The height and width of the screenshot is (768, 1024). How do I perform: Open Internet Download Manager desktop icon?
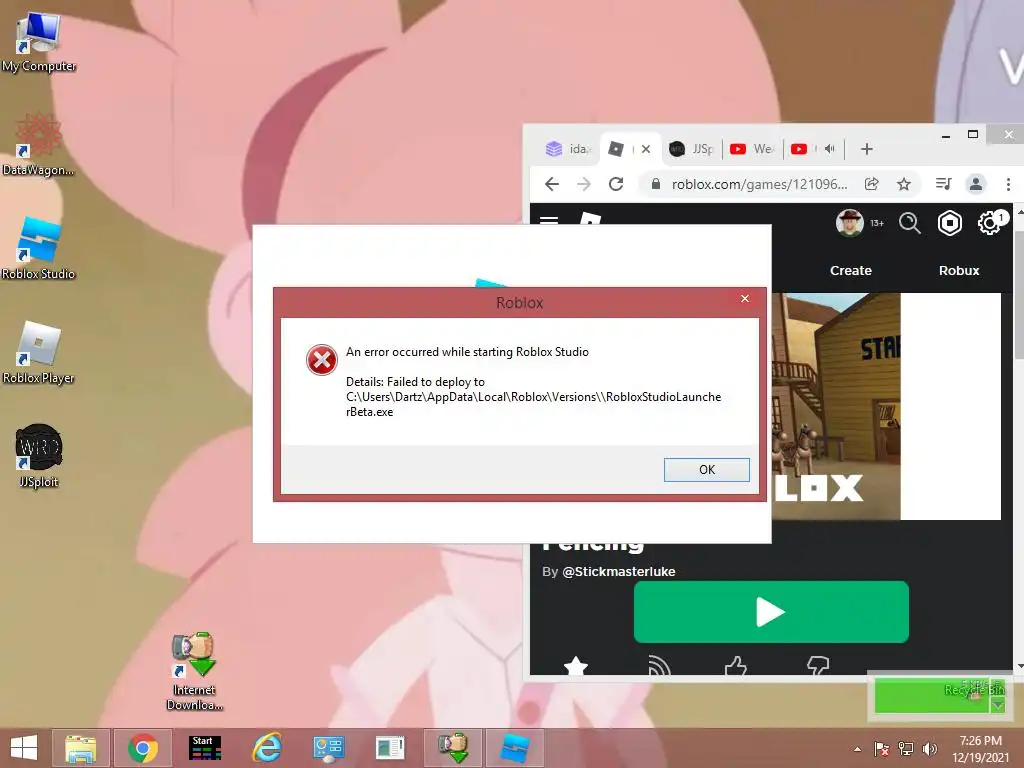coord(195,671)
